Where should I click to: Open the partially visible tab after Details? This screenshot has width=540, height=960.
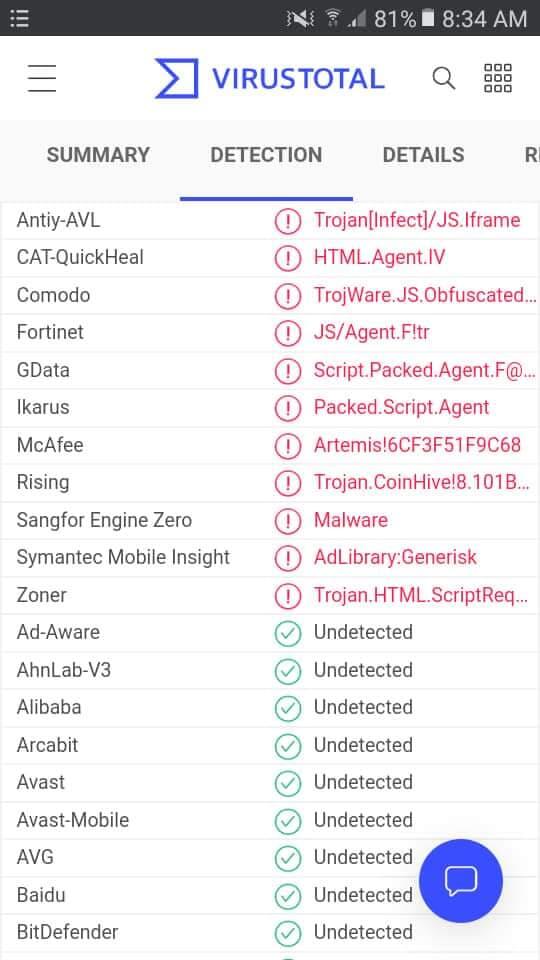pos(531,155)
